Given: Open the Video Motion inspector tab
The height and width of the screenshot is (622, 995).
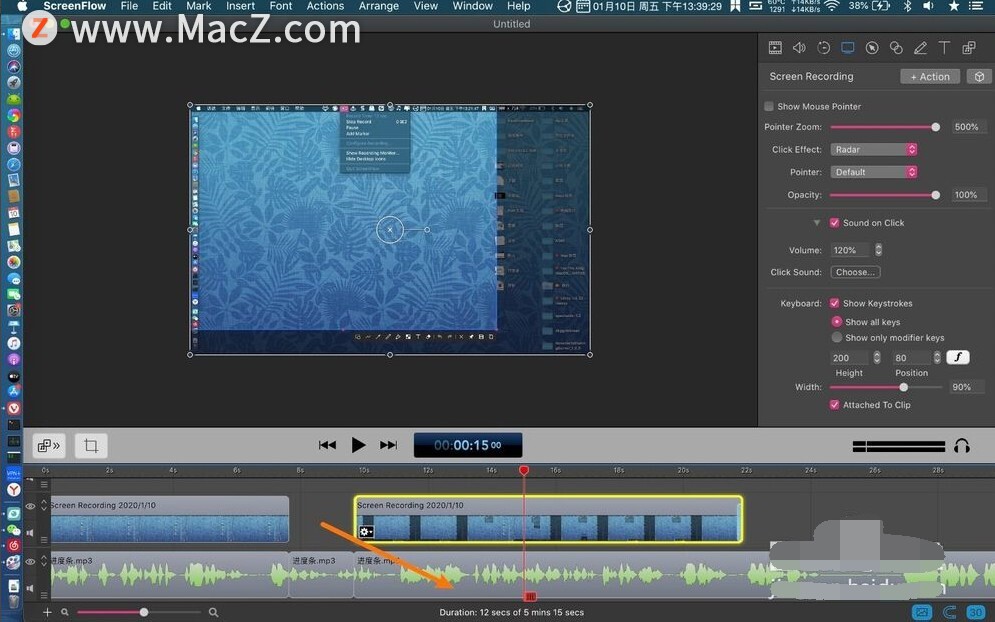Looking at the screenshot, I should (824, 48).
